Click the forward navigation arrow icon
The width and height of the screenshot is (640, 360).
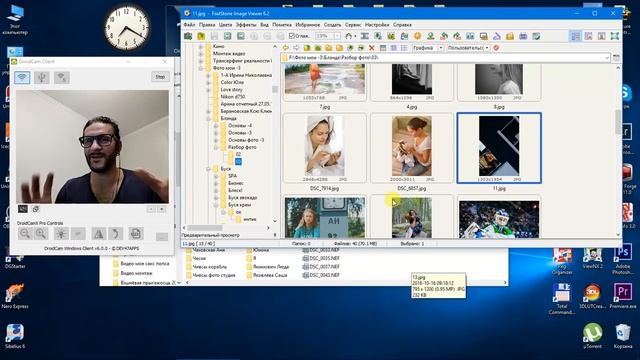click(x=296, y=48)
